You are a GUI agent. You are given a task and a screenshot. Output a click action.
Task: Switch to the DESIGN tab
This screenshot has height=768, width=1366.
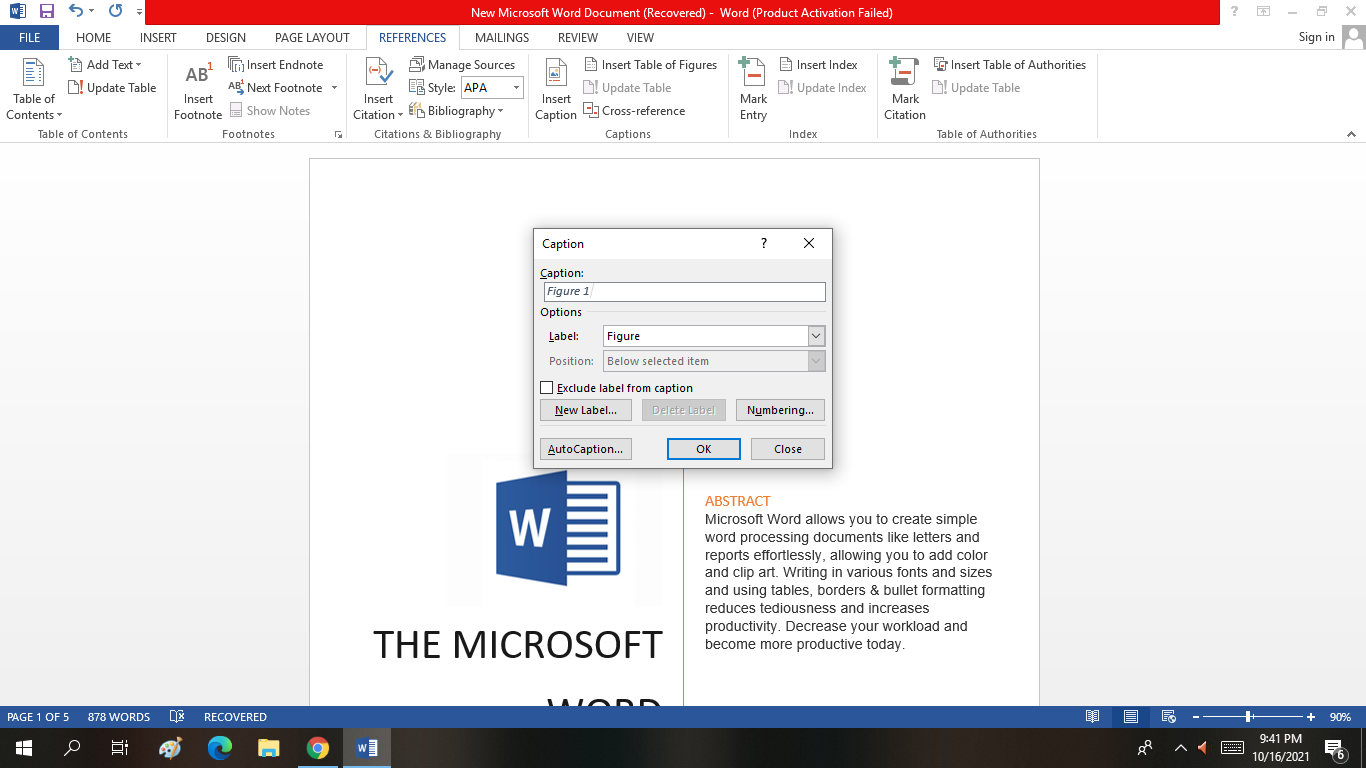pos(226,37)
